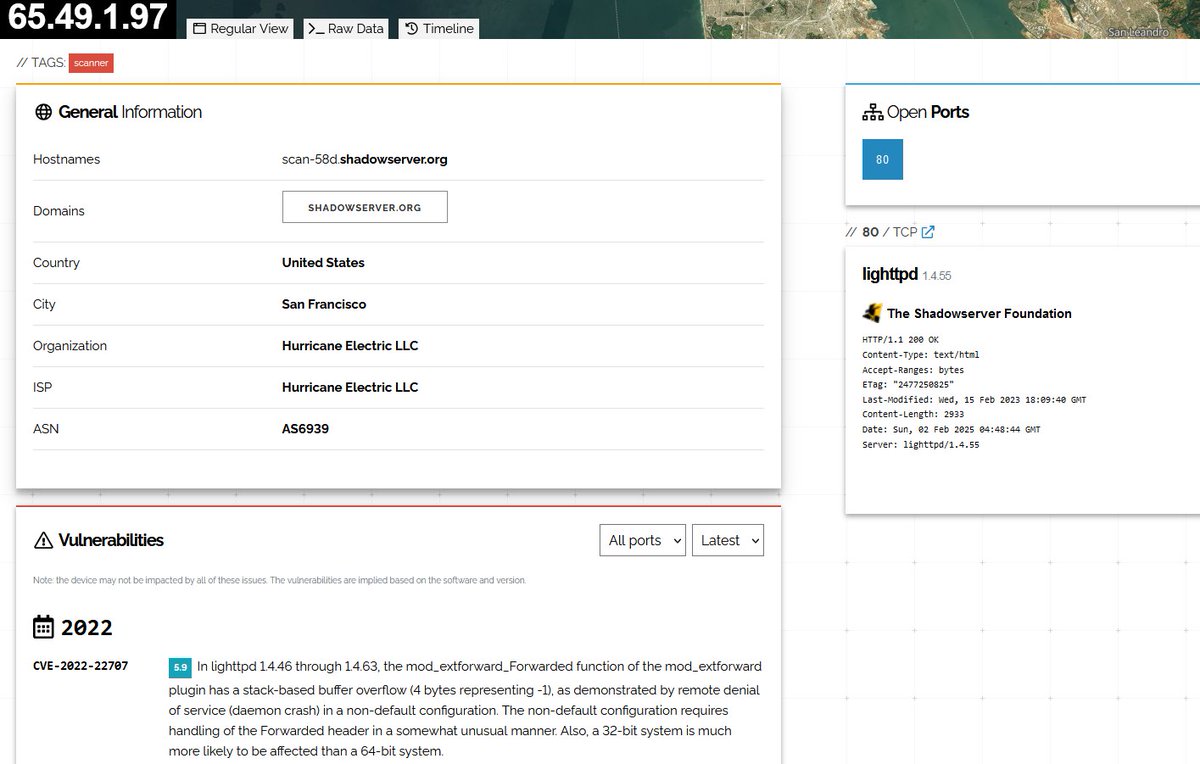Image resolution: width=1200 pixels, height=764 pixels.
Task: Click Hurricane Electric LLC in the ISP row
Action: (x=350, y=387)
